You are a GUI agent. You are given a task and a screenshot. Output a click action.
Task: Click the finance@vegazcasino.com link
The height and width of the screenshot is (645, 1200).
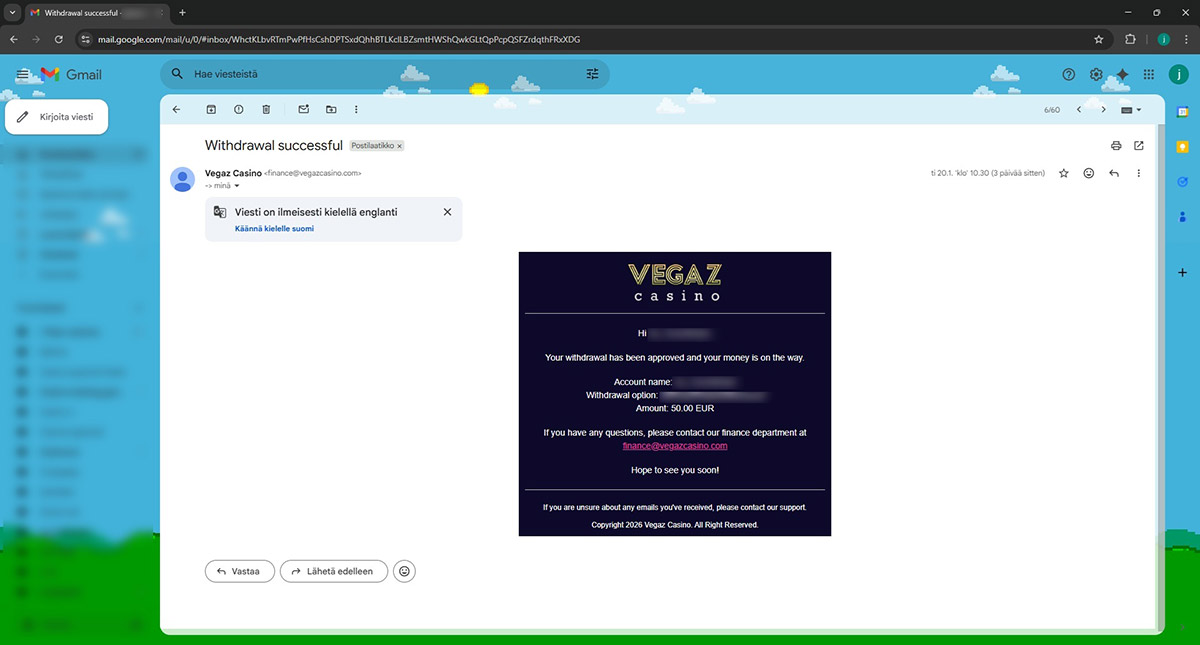[675, 446]
